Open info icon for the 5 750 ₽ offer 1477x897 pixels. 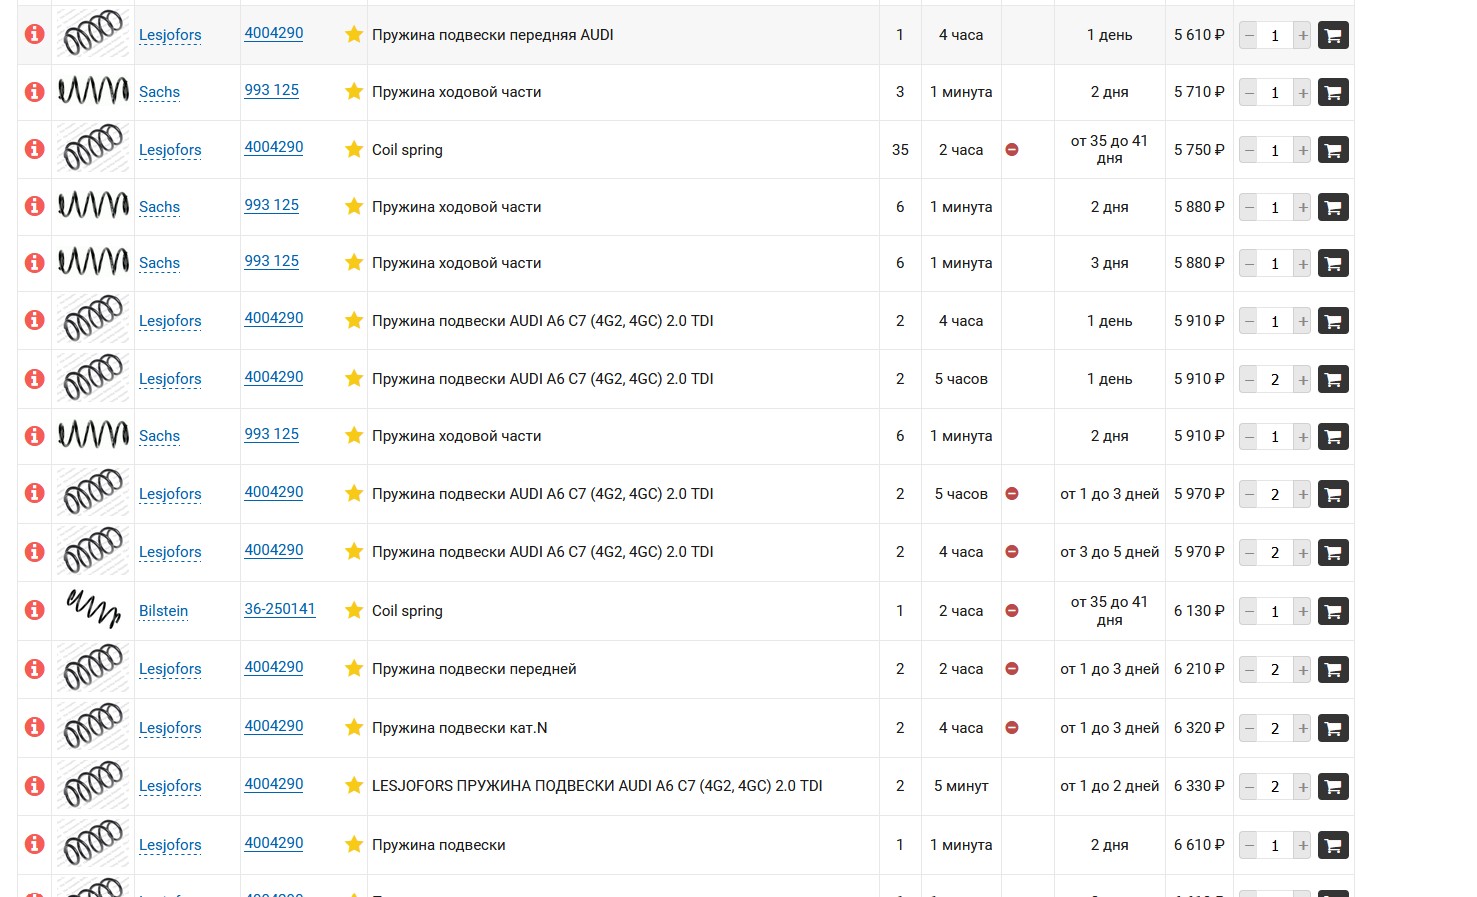click(x=34, y=149)
